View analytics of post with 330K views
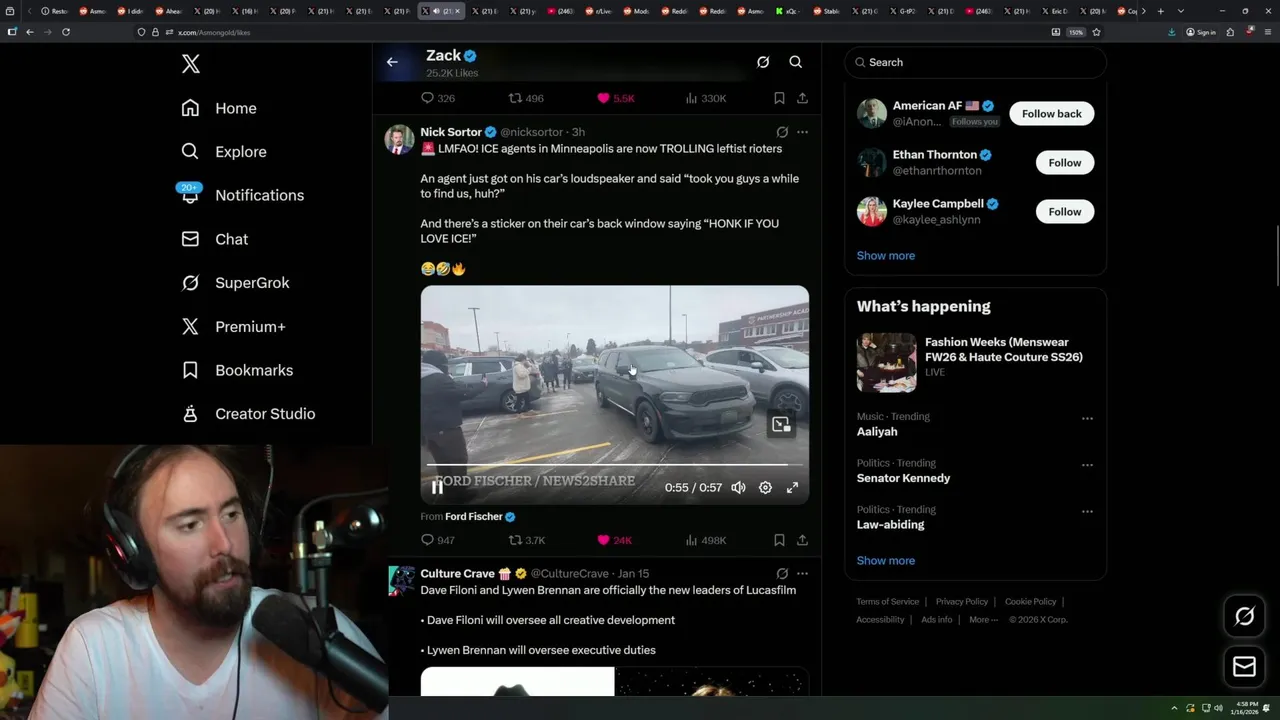Screen dimensions: 1280x720 click(x=705, y=98)
